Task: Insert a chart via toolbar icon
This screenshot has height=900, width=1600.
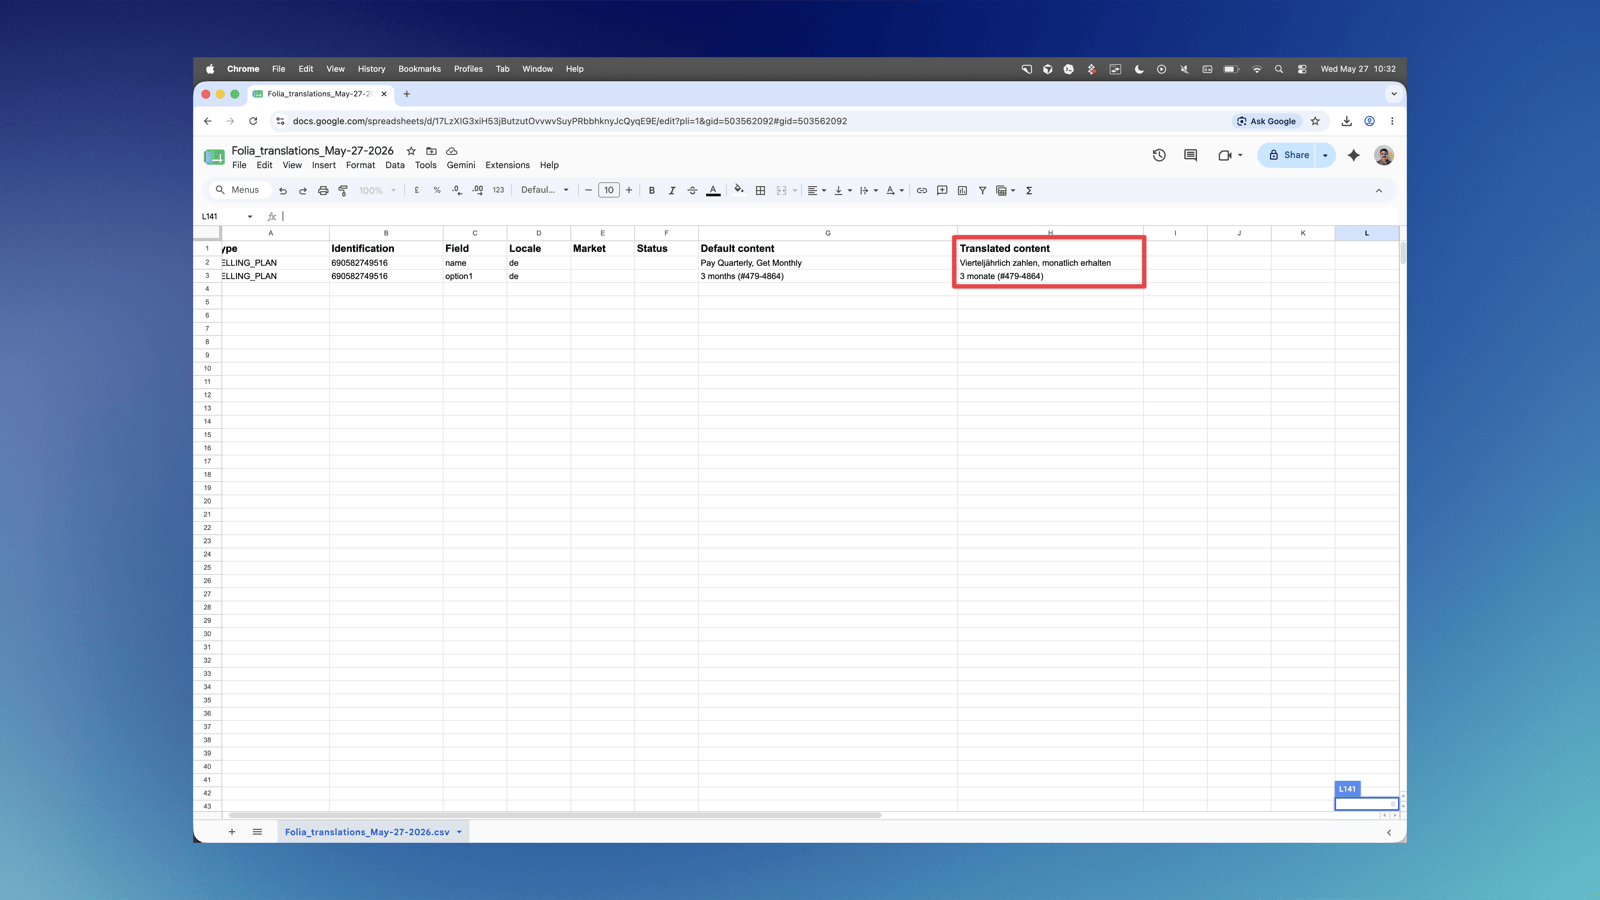Action: tap(962, 190)
